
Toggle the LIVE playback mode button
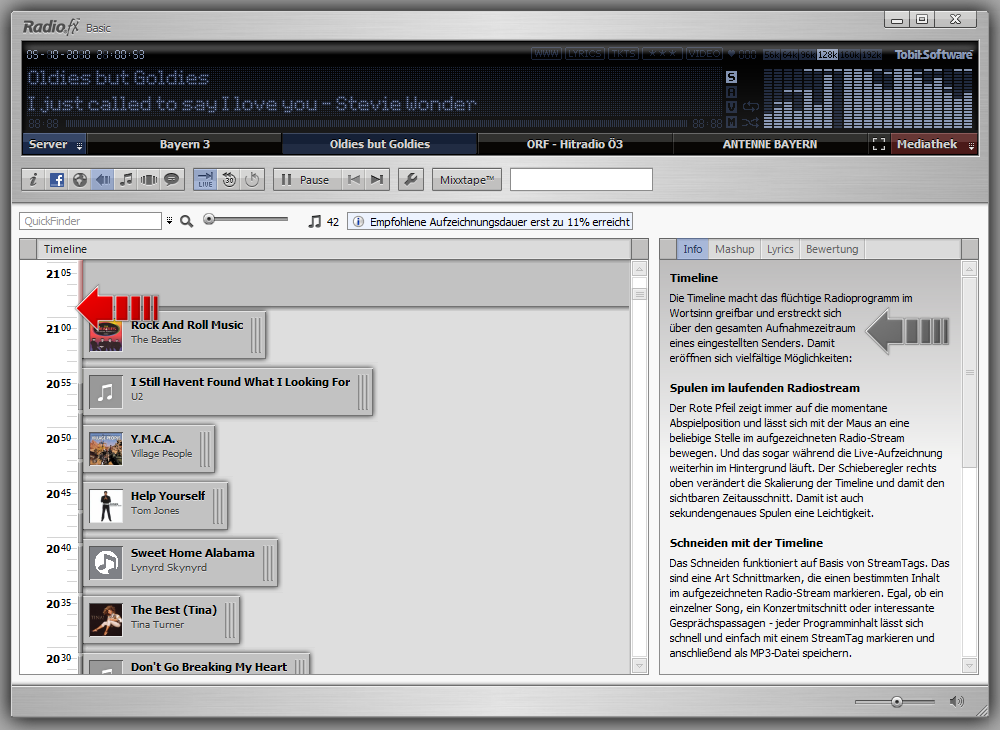[x=205, y=180]
